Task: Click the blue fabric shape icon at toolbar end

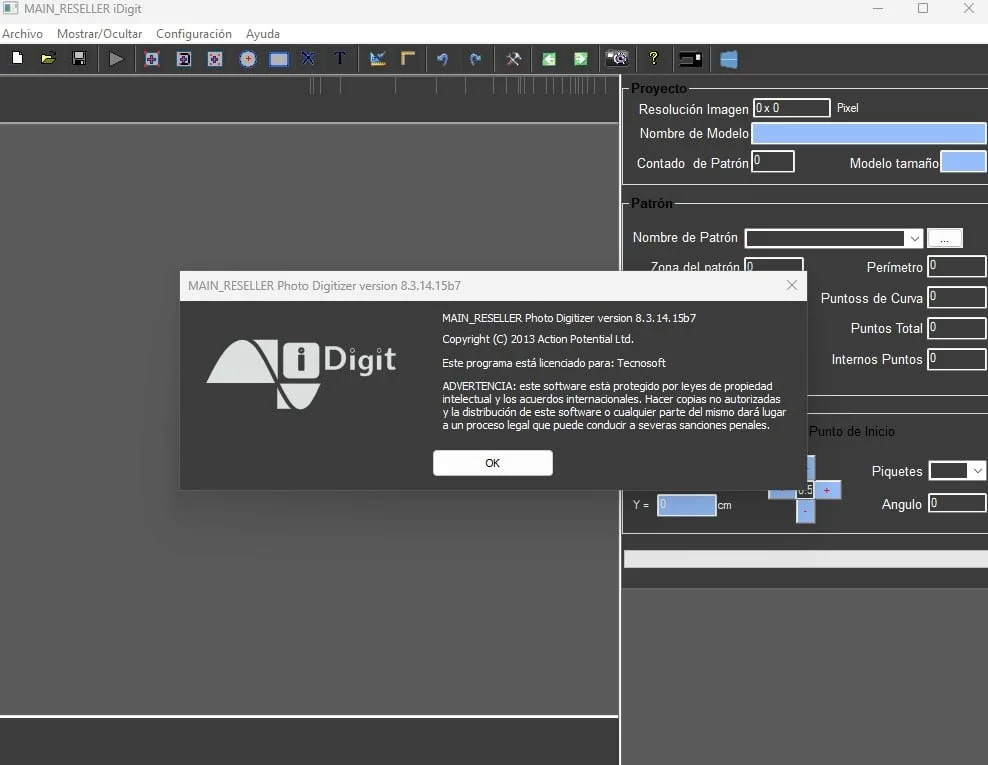Action: coord(728,59)
